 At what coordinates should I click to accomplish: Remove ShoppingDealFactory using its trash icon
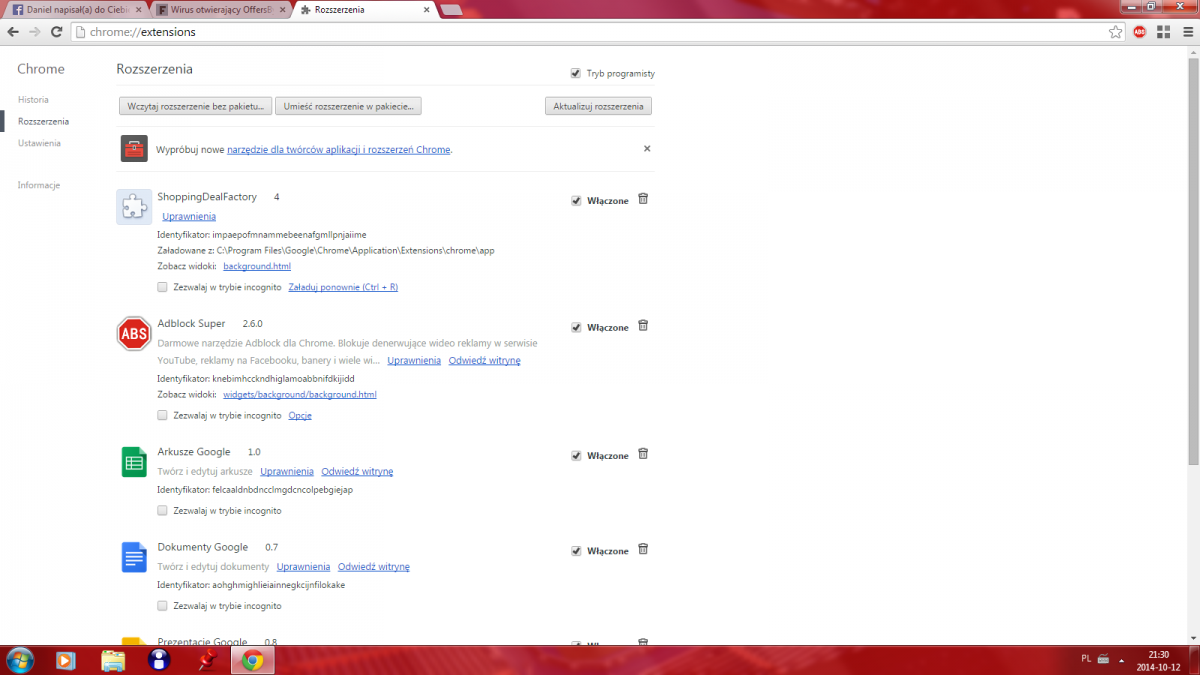pos(643,199)
